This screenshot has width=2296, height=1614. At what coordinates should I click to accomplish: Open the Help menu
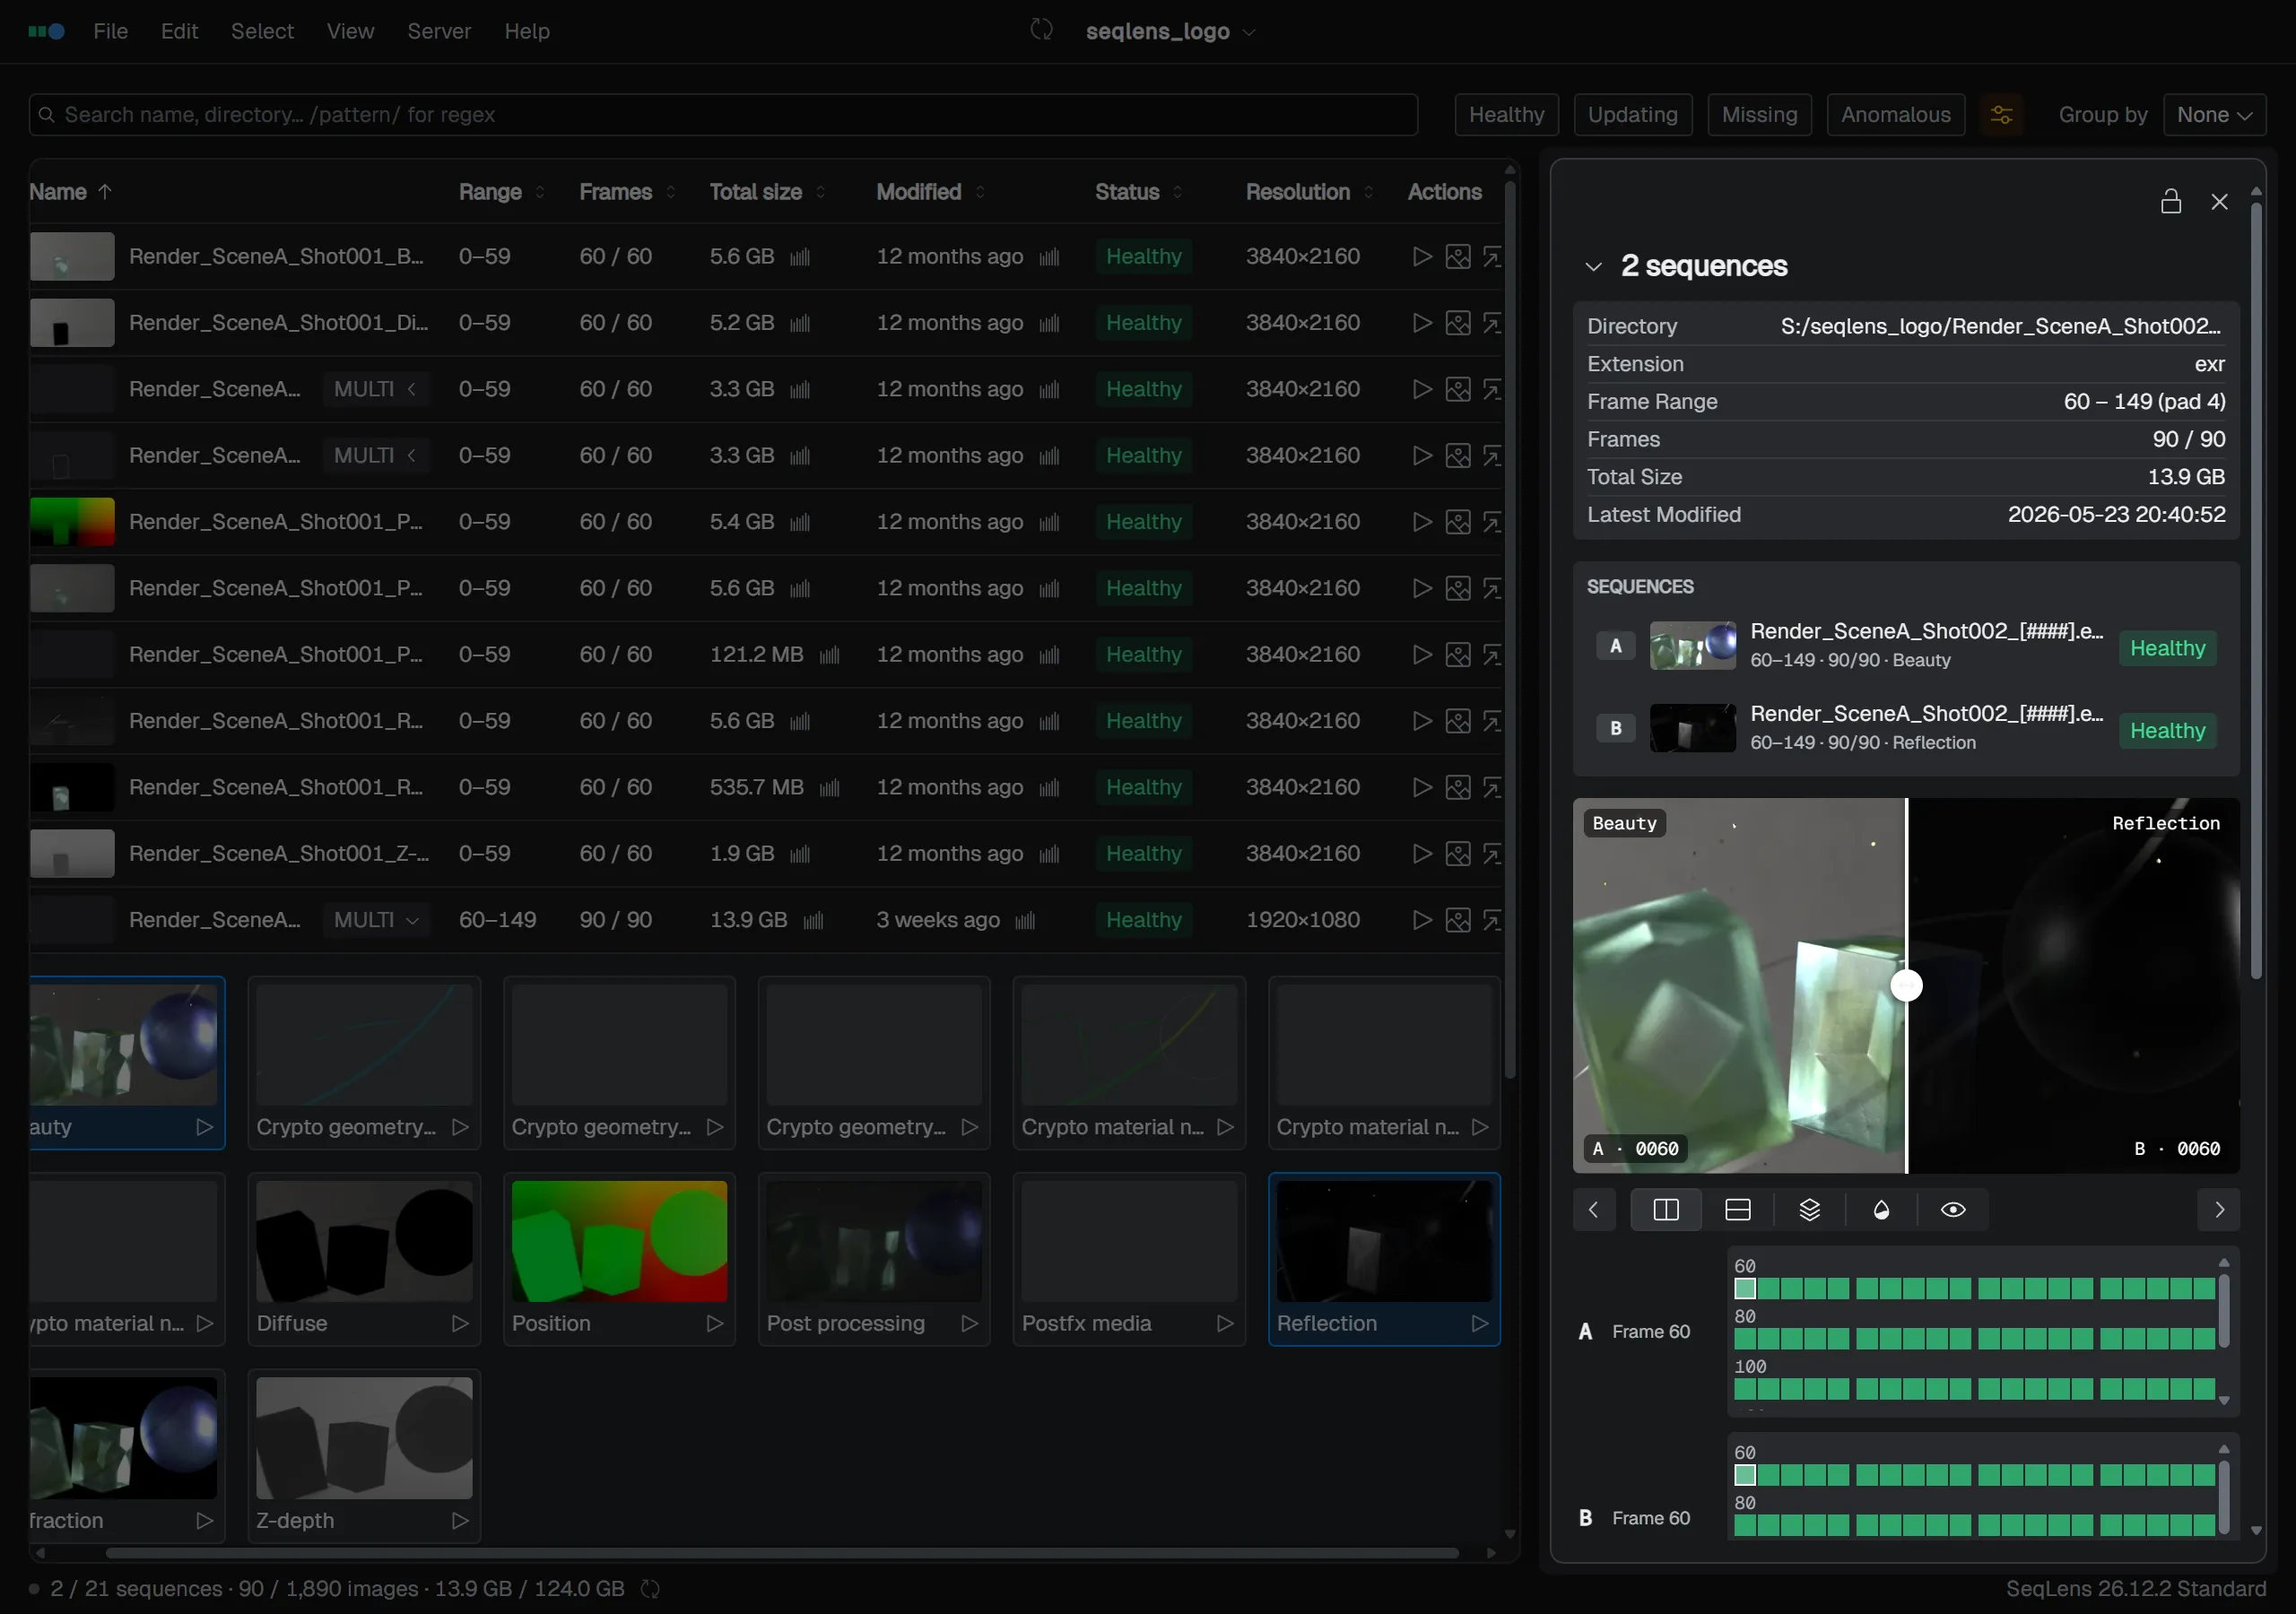[x=527, y=31]
